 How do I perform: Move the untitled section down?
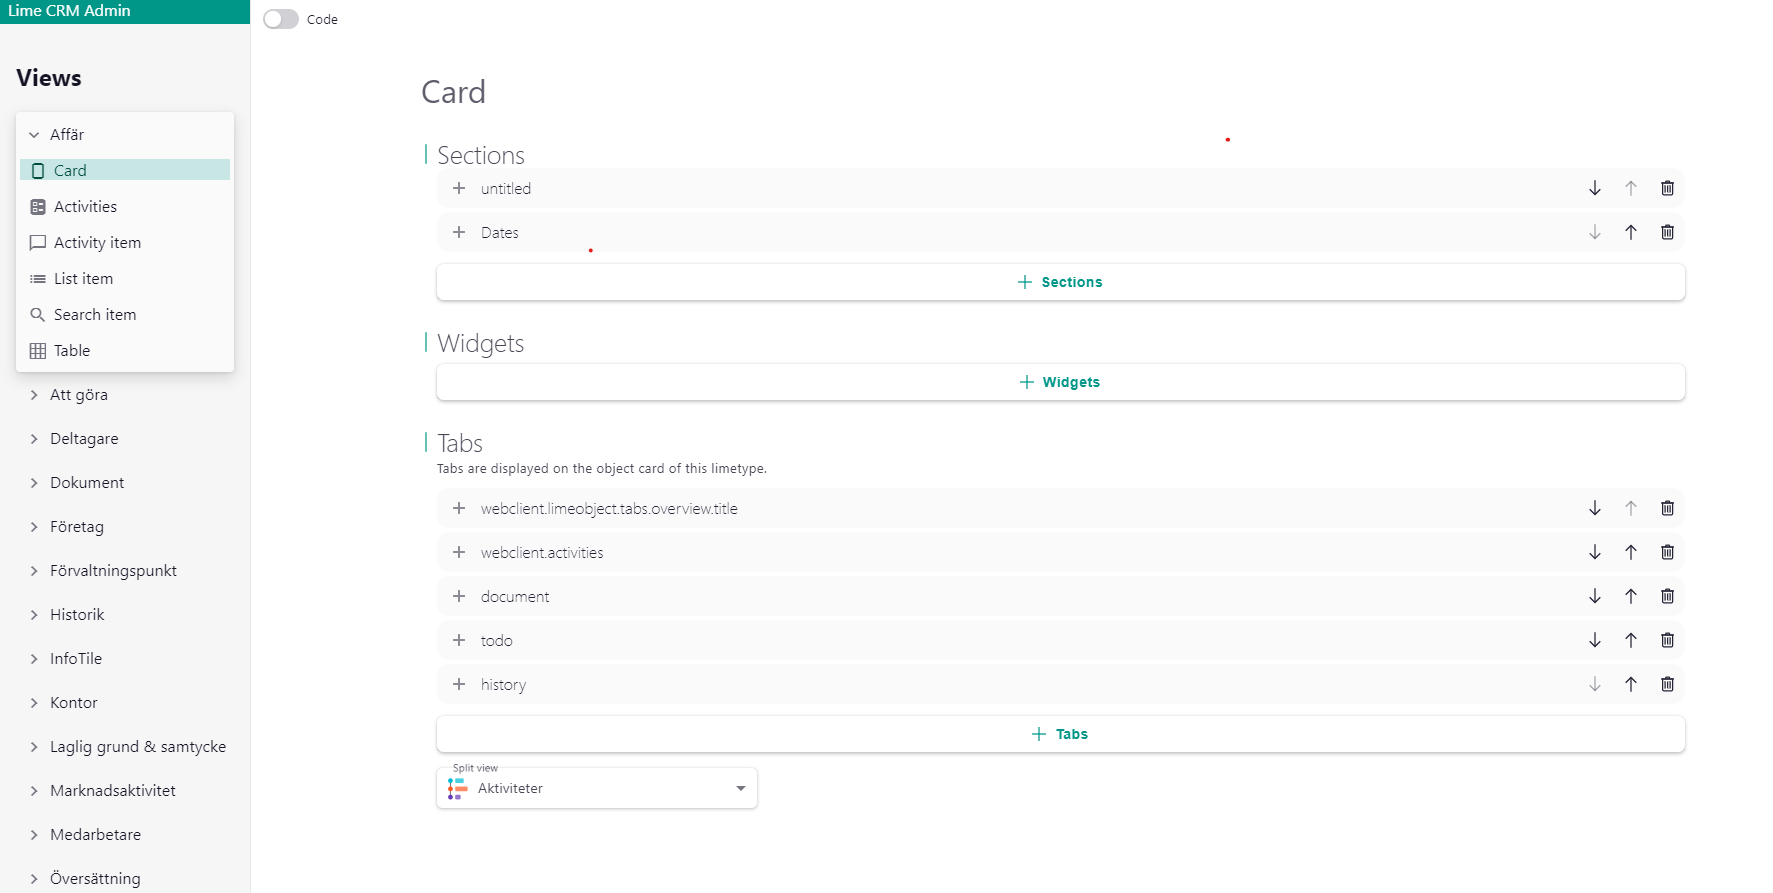pyautogui.click(x=1595, y=188)
